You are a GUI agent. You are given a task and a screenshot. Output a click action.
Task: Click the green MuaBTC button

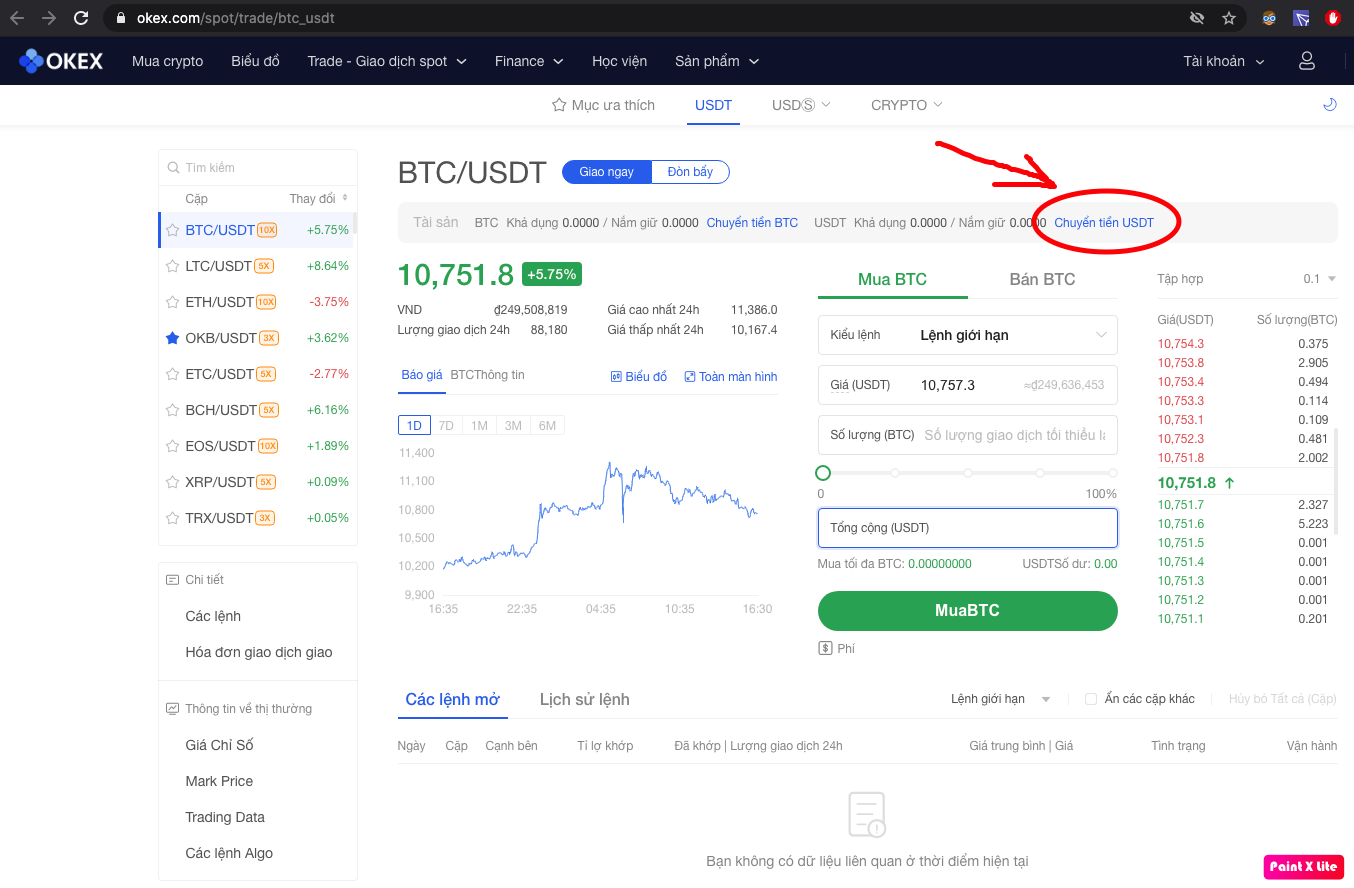(x=967, y=611)
